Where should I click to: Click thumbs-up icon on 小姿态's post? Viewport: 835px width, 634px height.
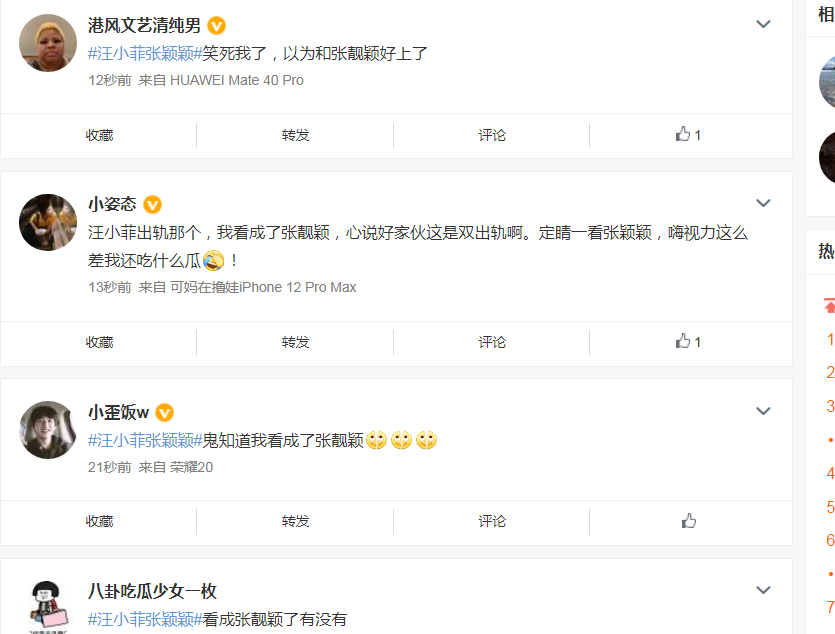pos(687,342)
